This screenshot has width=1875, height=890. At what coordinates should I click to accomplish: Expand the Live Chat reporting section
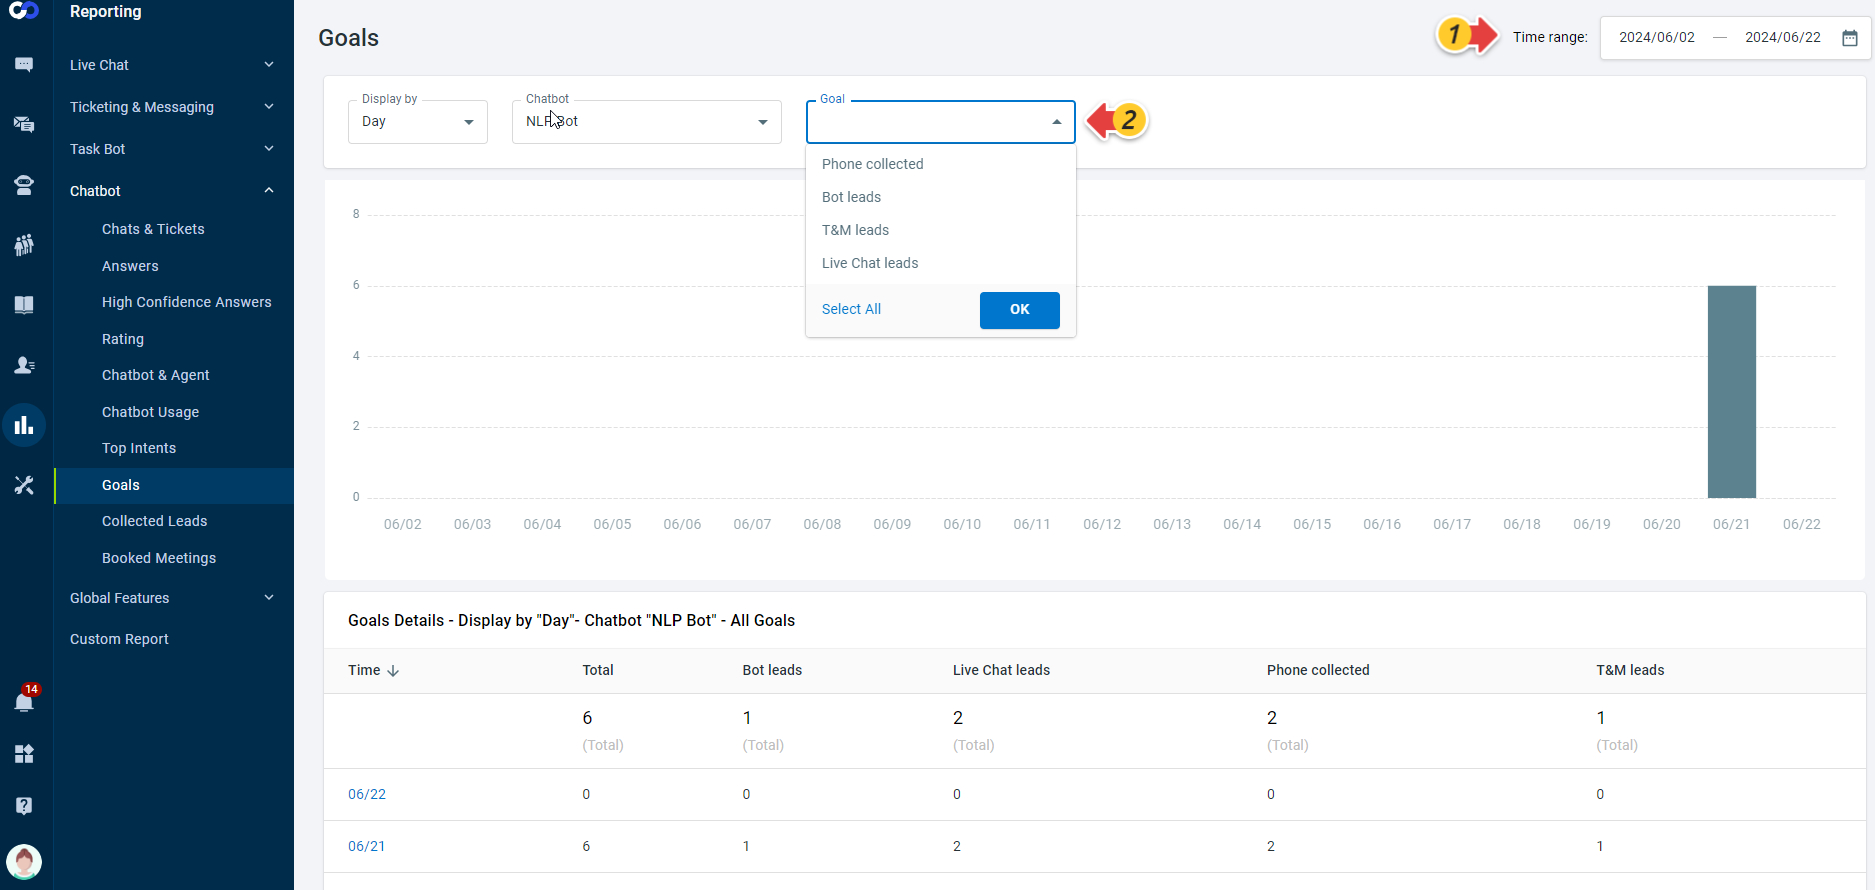(x=172, y=65)
